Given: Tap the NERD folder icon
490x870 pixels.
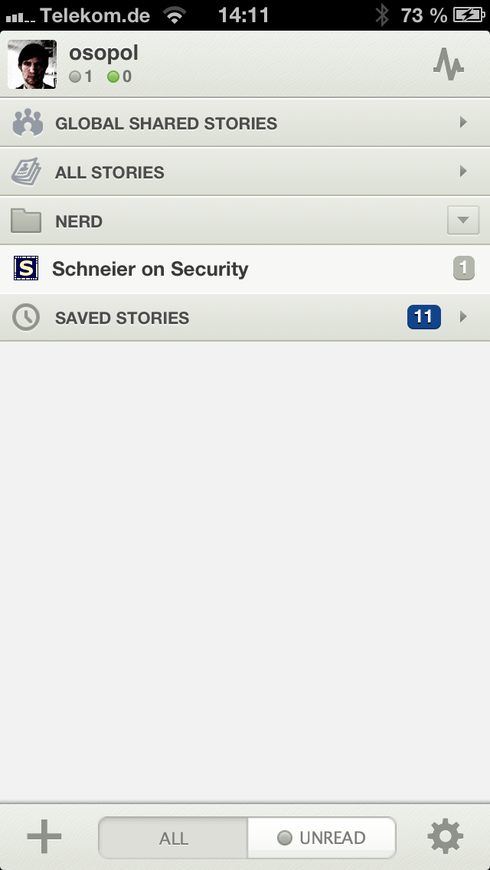Looking at the screenshot, I should 26,221.
